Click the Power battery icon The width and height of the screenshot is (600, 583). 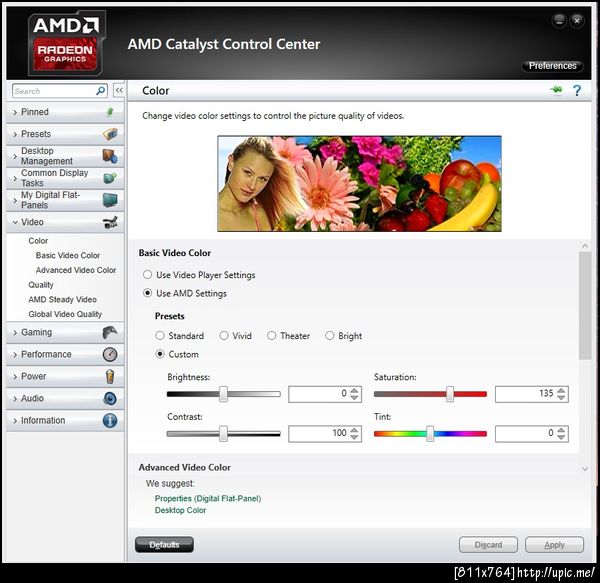110,376
